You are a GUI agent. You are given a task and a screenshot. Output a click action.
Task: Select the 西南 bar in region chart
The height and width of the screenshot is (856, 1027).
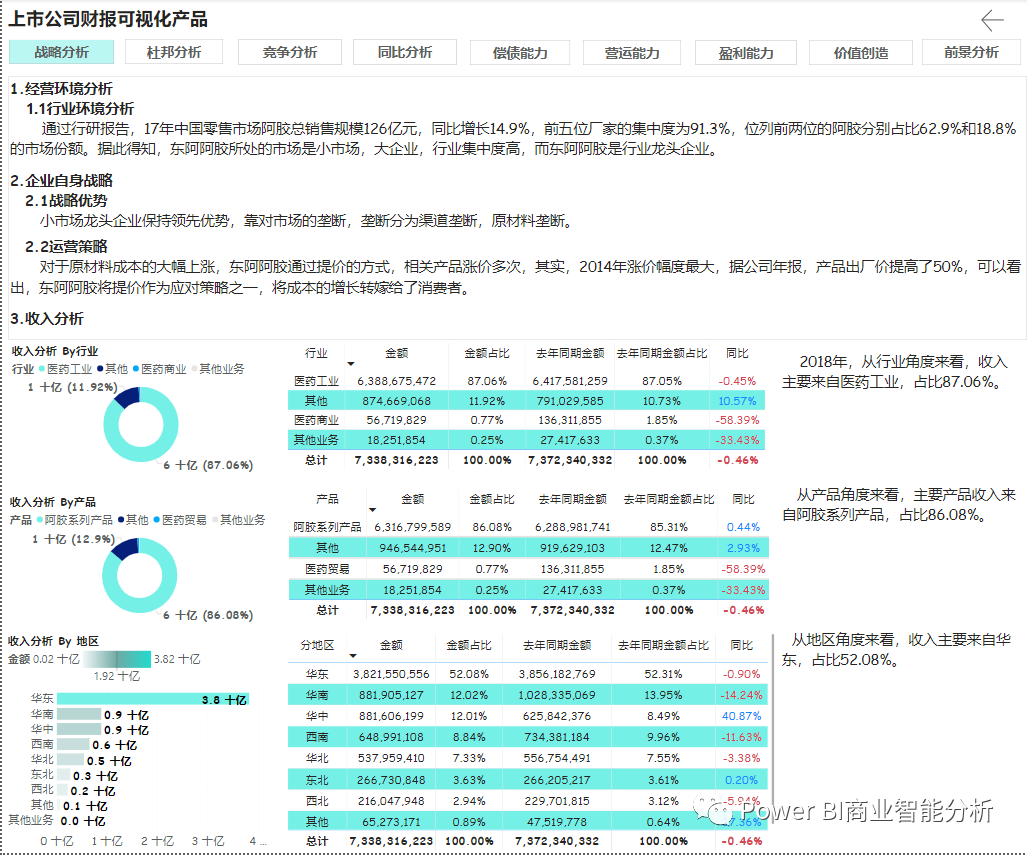pyautogui.click(x=73, y=744)
